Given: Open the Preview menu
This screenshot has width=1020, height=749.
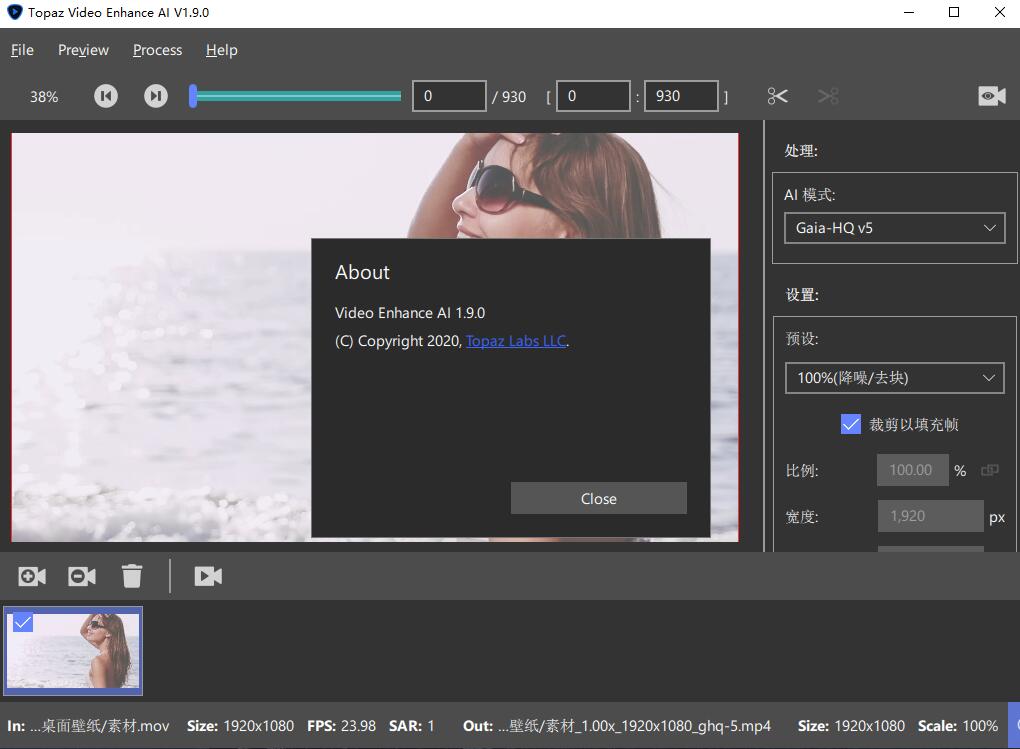Looking at the screenshot, I should click(83, 50).
